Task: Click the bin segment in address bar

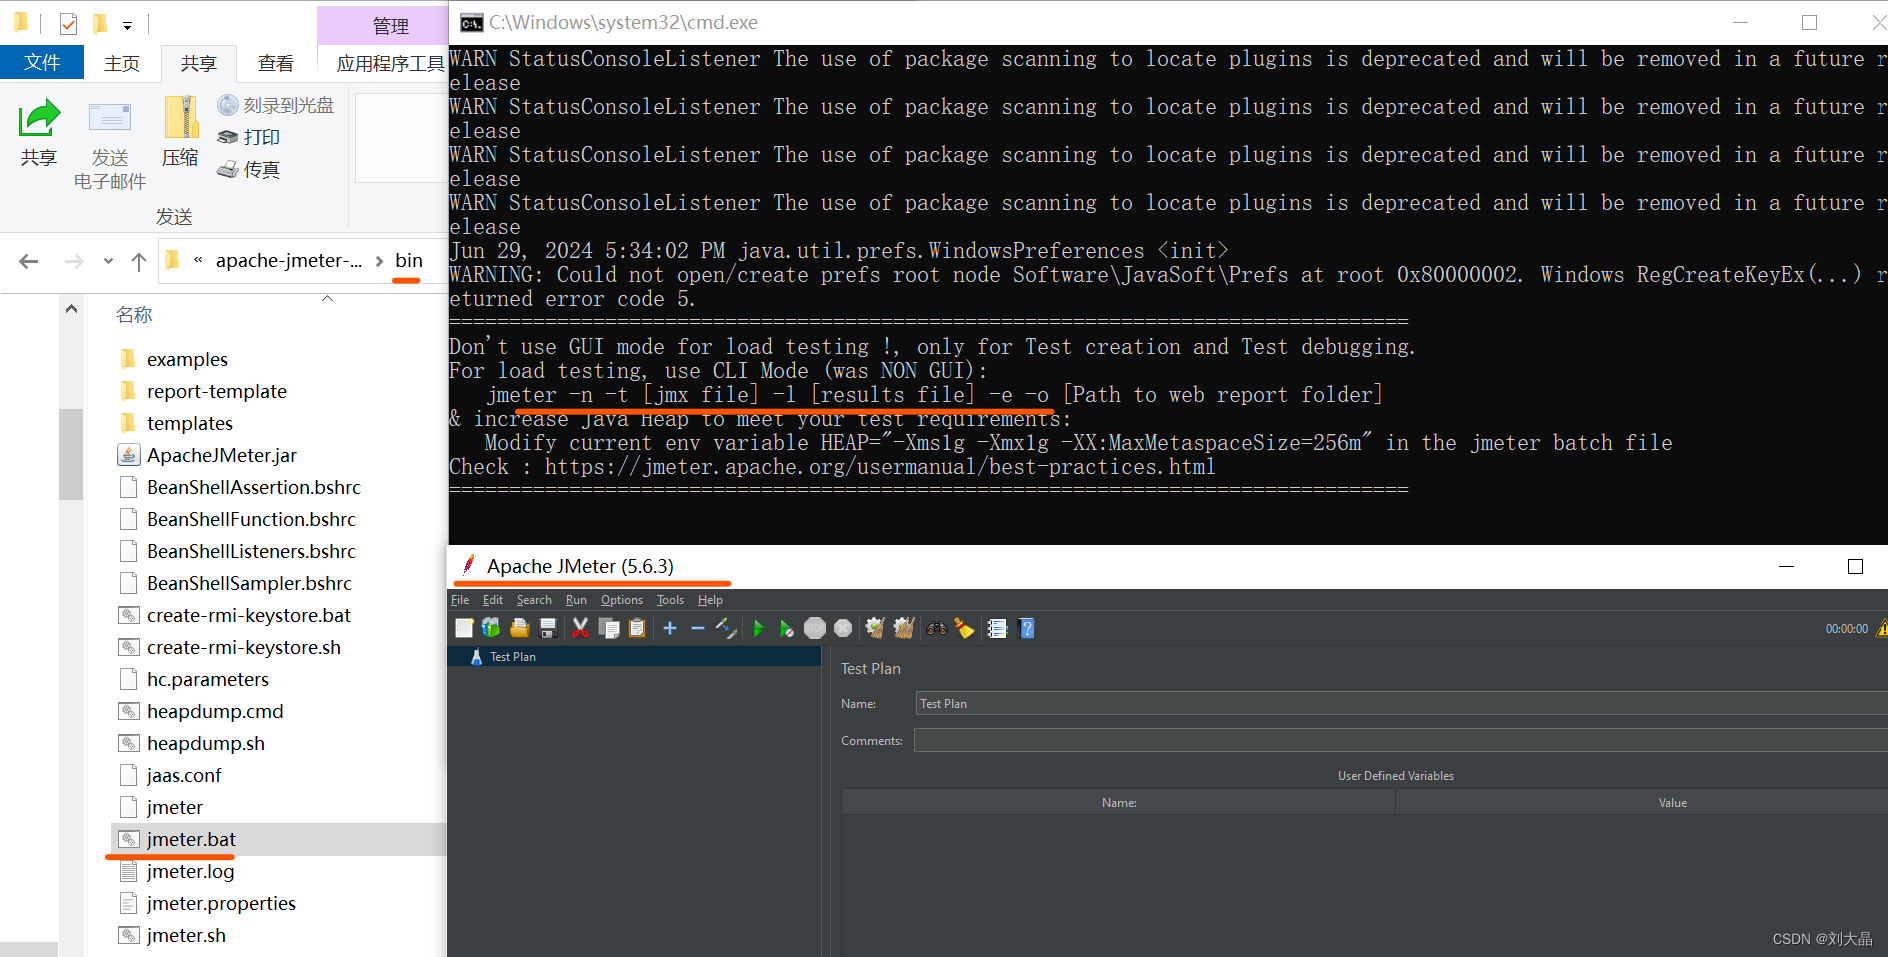Action: [409, 260]
